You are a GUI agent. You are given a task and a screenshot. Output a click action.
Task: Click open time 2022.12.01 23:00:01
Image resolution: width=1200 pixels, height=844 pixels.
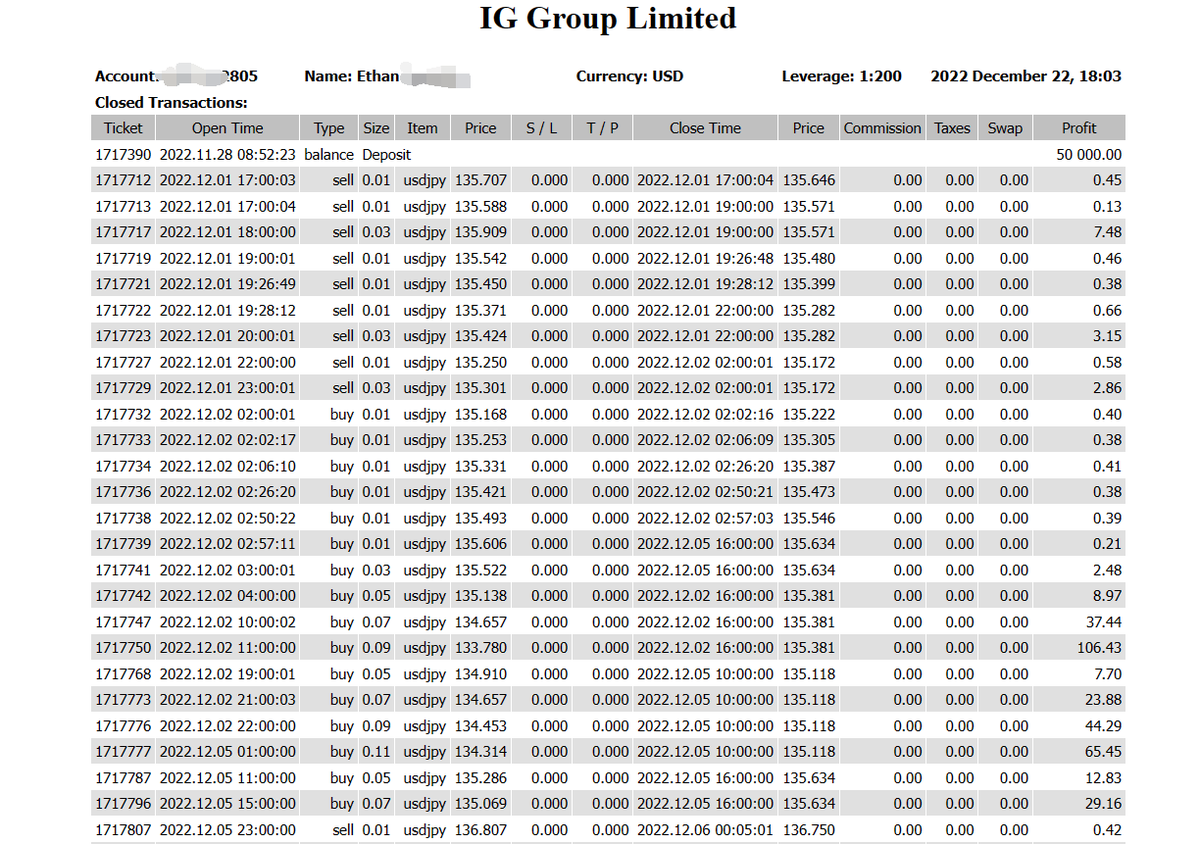point(228,388)
